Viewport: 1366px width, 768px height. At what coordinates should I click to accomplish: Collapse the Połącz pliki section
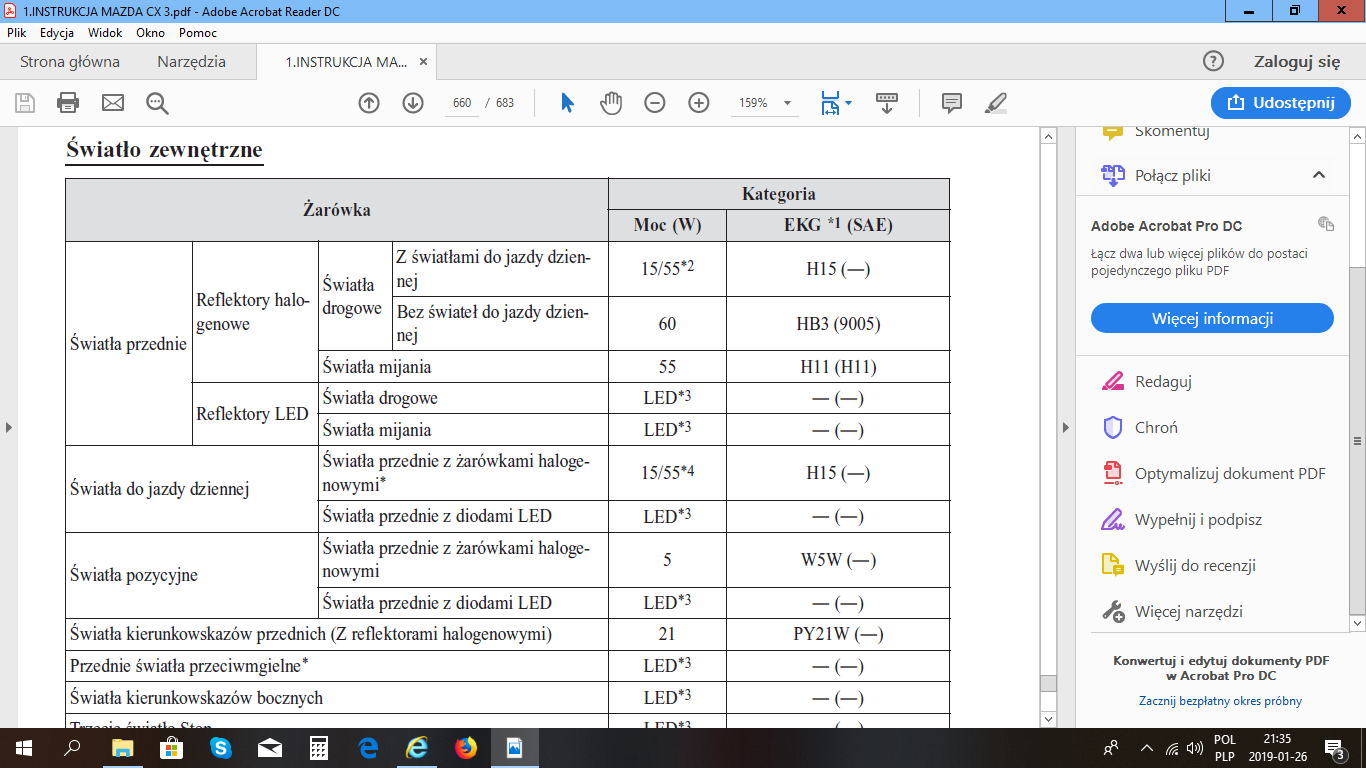click(1318, 175)
